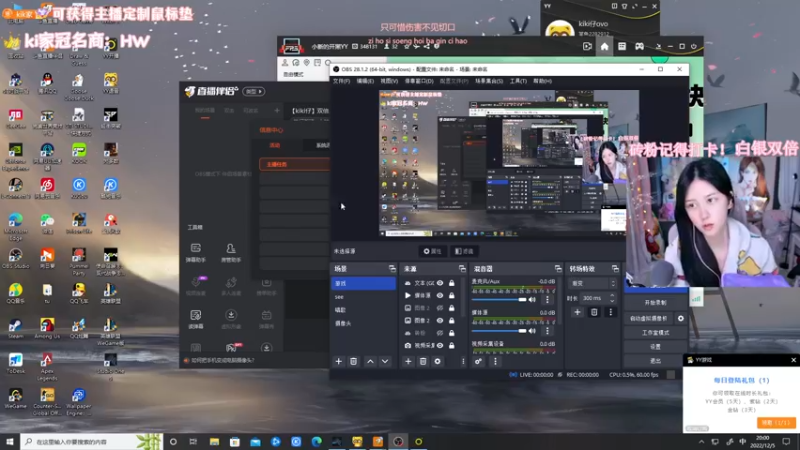The height and width of the screenshot is (450, 800).
Task: Remove selected source with trash icon
Action: tap(423, 361)
